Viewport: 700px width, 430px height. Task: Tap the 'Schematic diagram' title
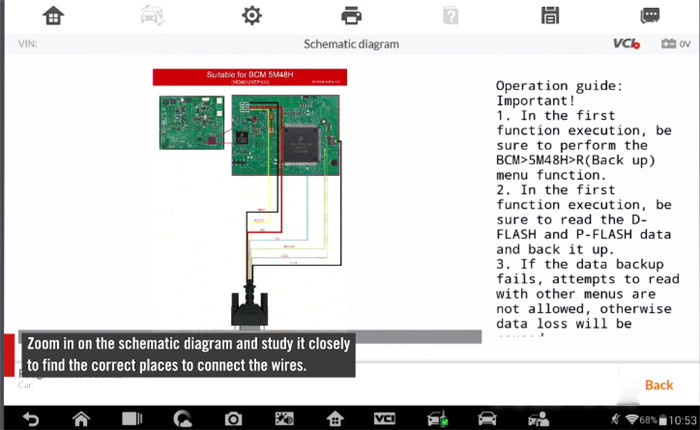coord(351,44)
